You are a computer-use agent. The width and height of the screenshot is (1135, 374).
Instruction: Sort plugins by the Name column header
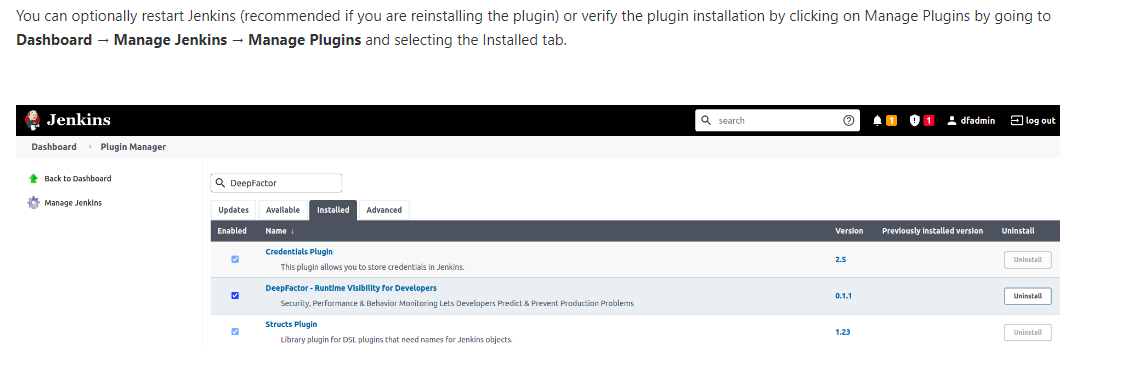[x=279, y=231]
